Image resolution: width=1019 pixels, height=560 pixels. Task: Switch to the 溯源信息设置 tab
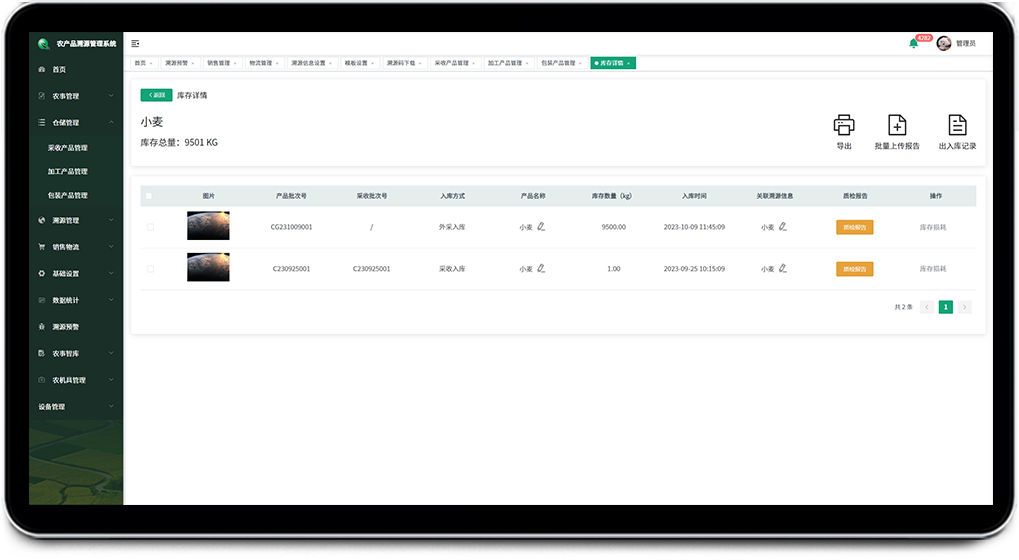coord(311,63)
